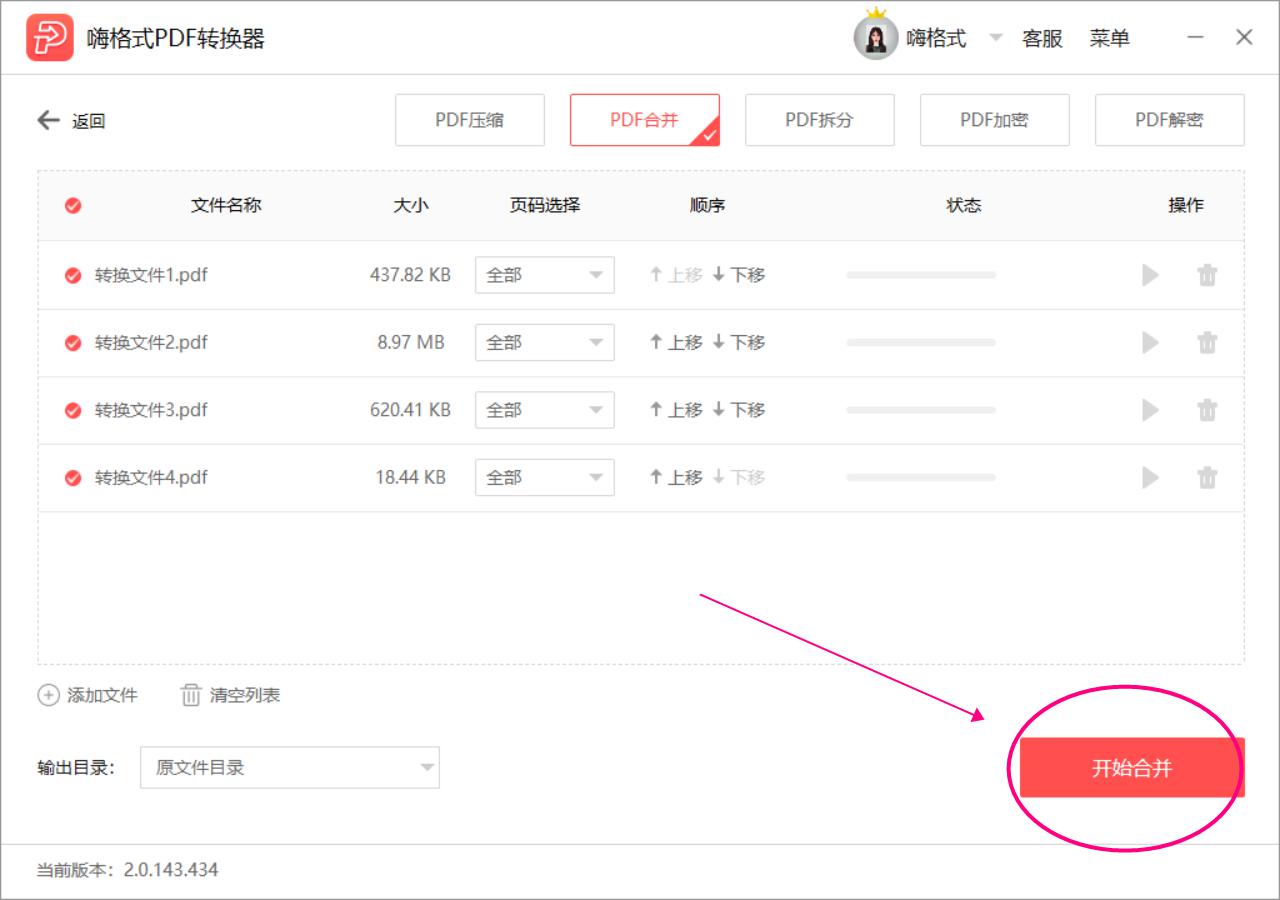
Task: Select file name 转换文件2.pdf
Action: [151, 342]
